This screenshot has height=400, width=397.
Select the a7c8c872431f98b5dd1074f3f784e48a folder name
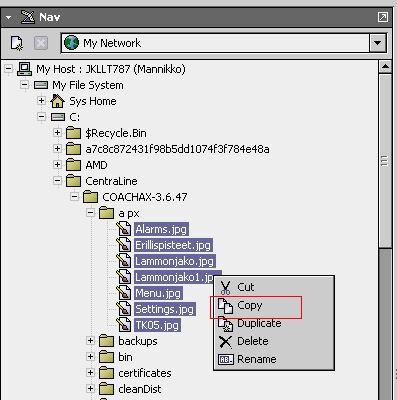pos(177,149)
